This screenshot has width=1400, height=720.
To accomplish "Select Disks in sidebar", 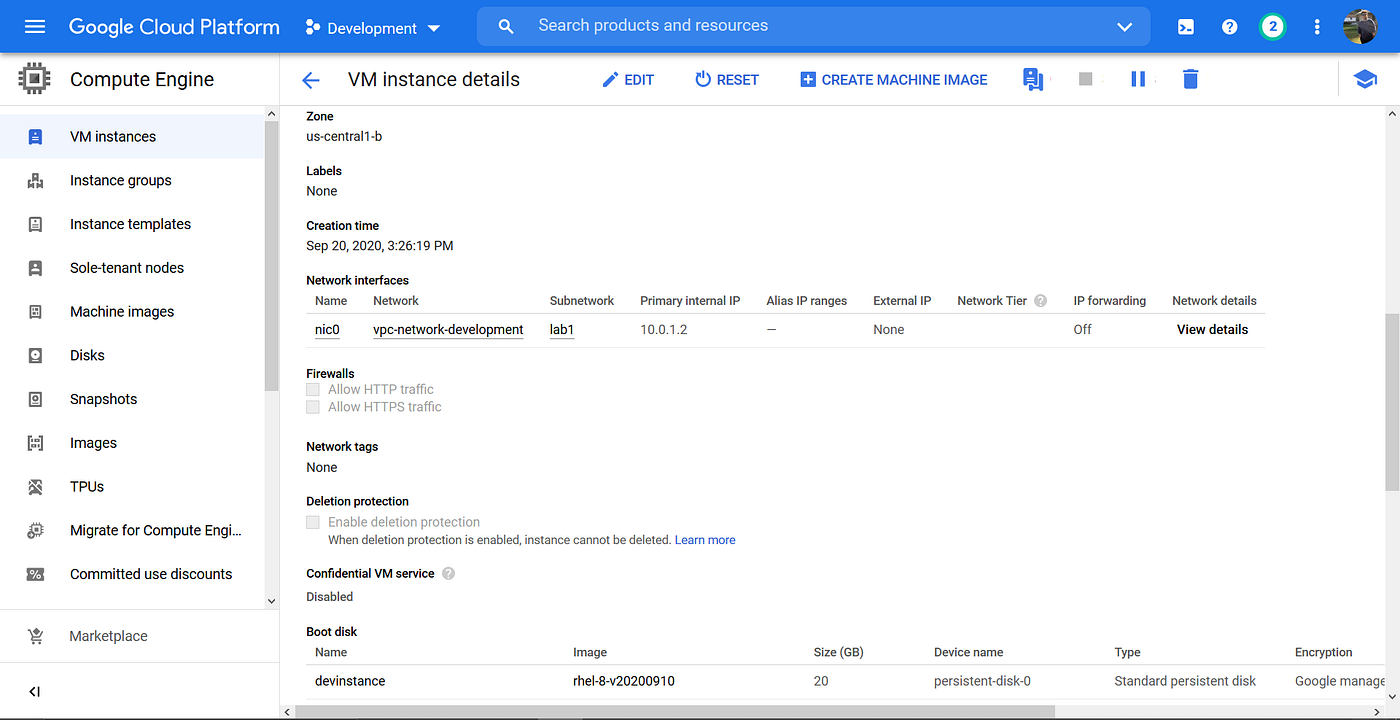I will pyautogui.click(x=132, y=355).
